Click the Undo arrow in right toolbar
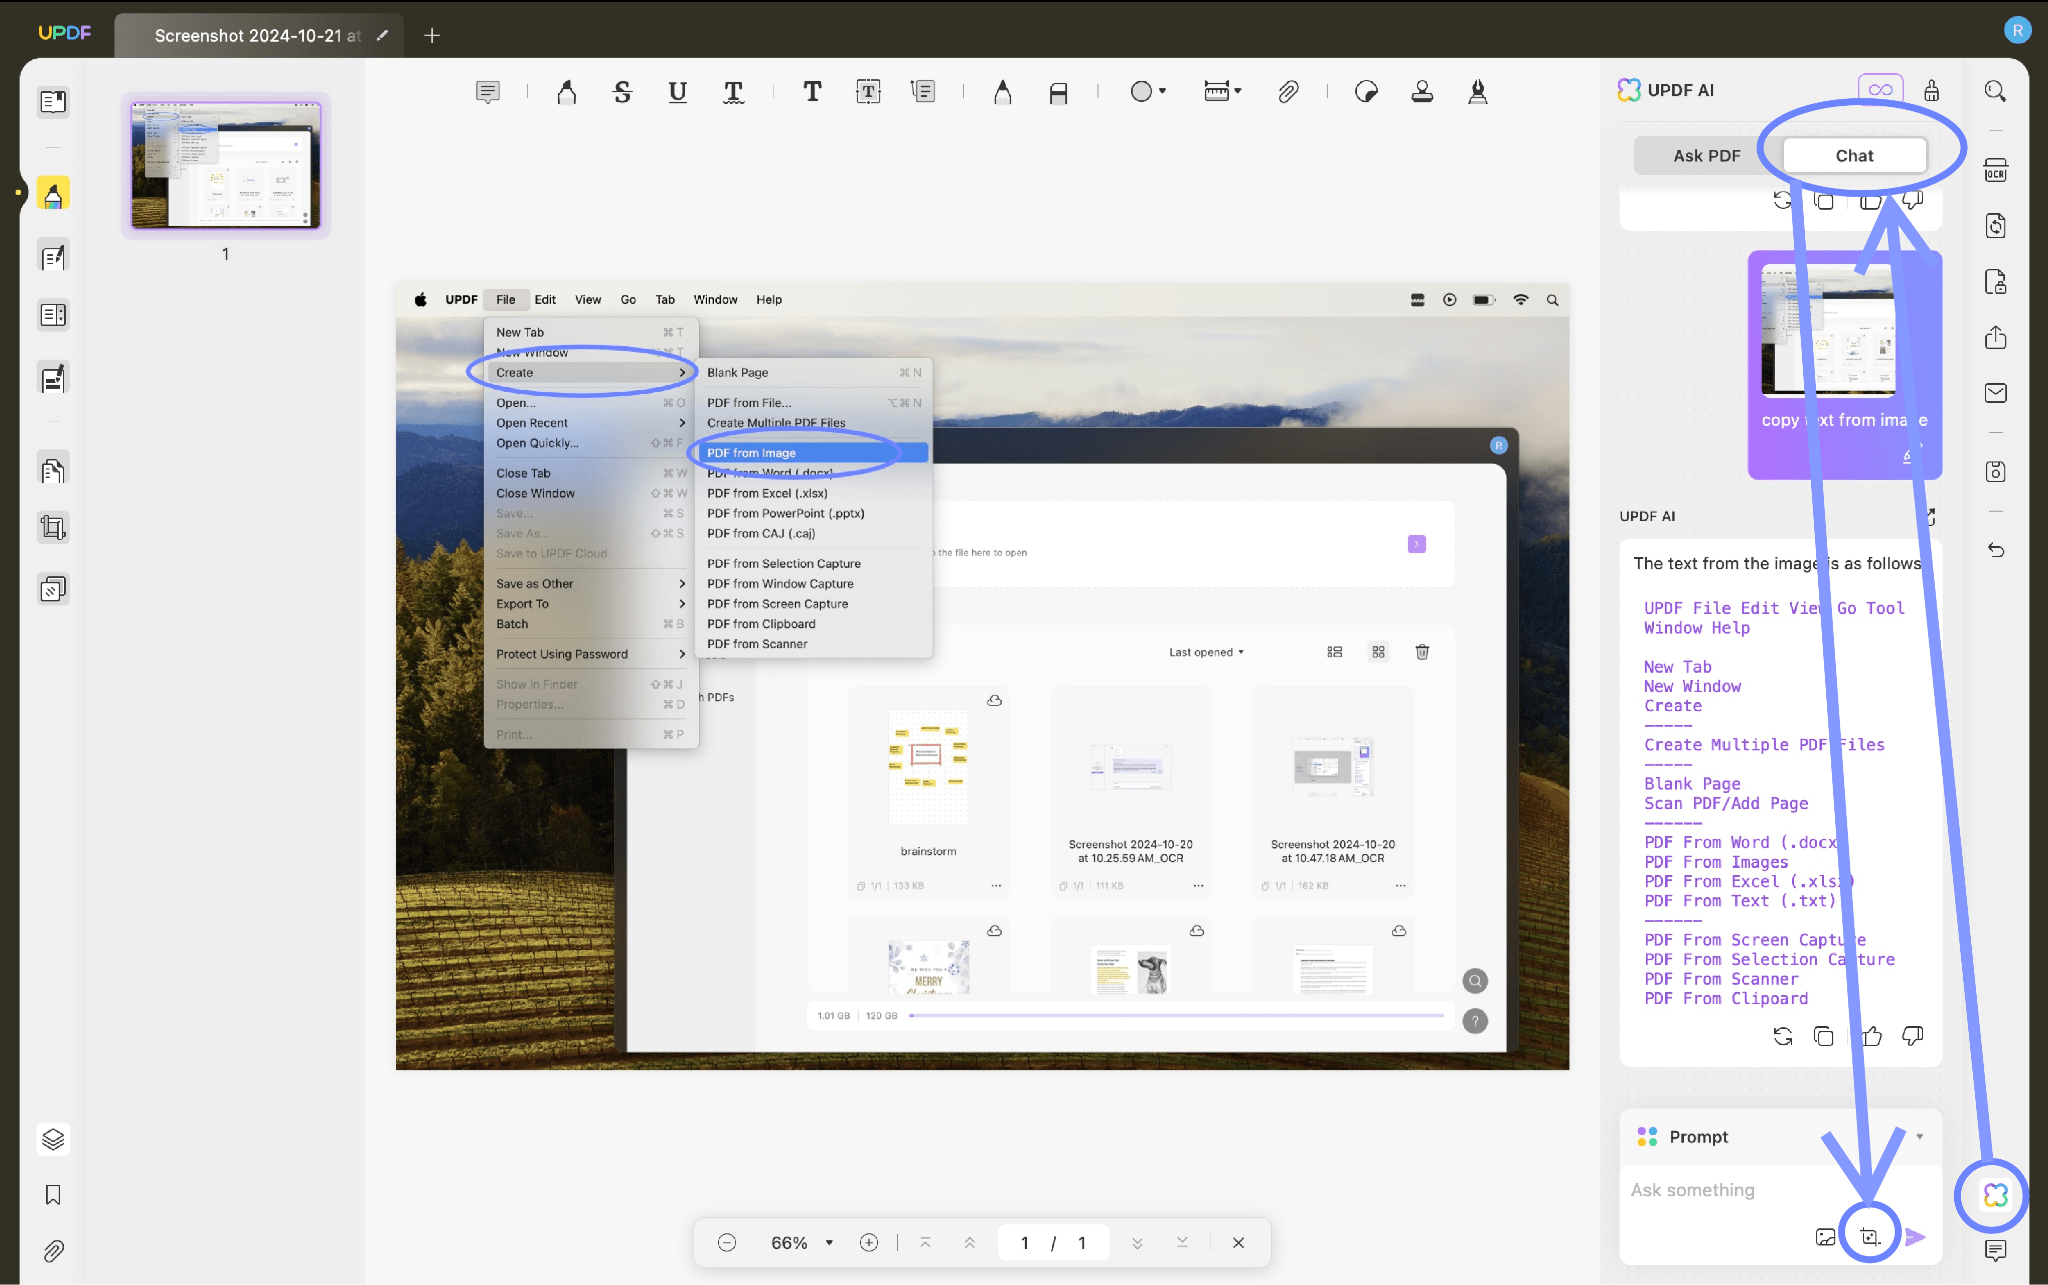The width and height of the screenshot is (2048, 1285). click(1995, 550)
